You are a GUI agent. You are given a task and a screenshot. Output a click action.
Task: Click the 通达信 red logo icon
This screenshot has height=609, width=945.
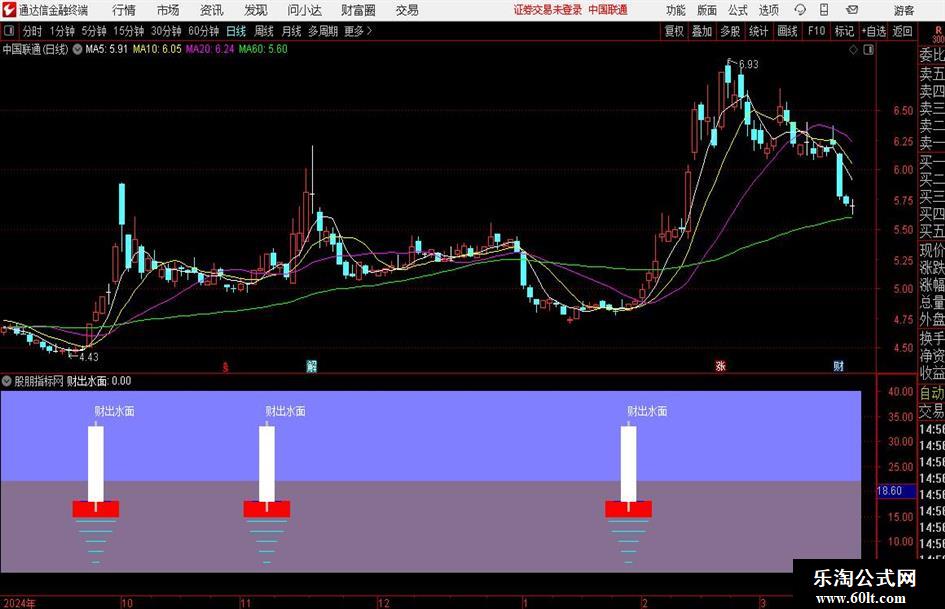(8, 10)
